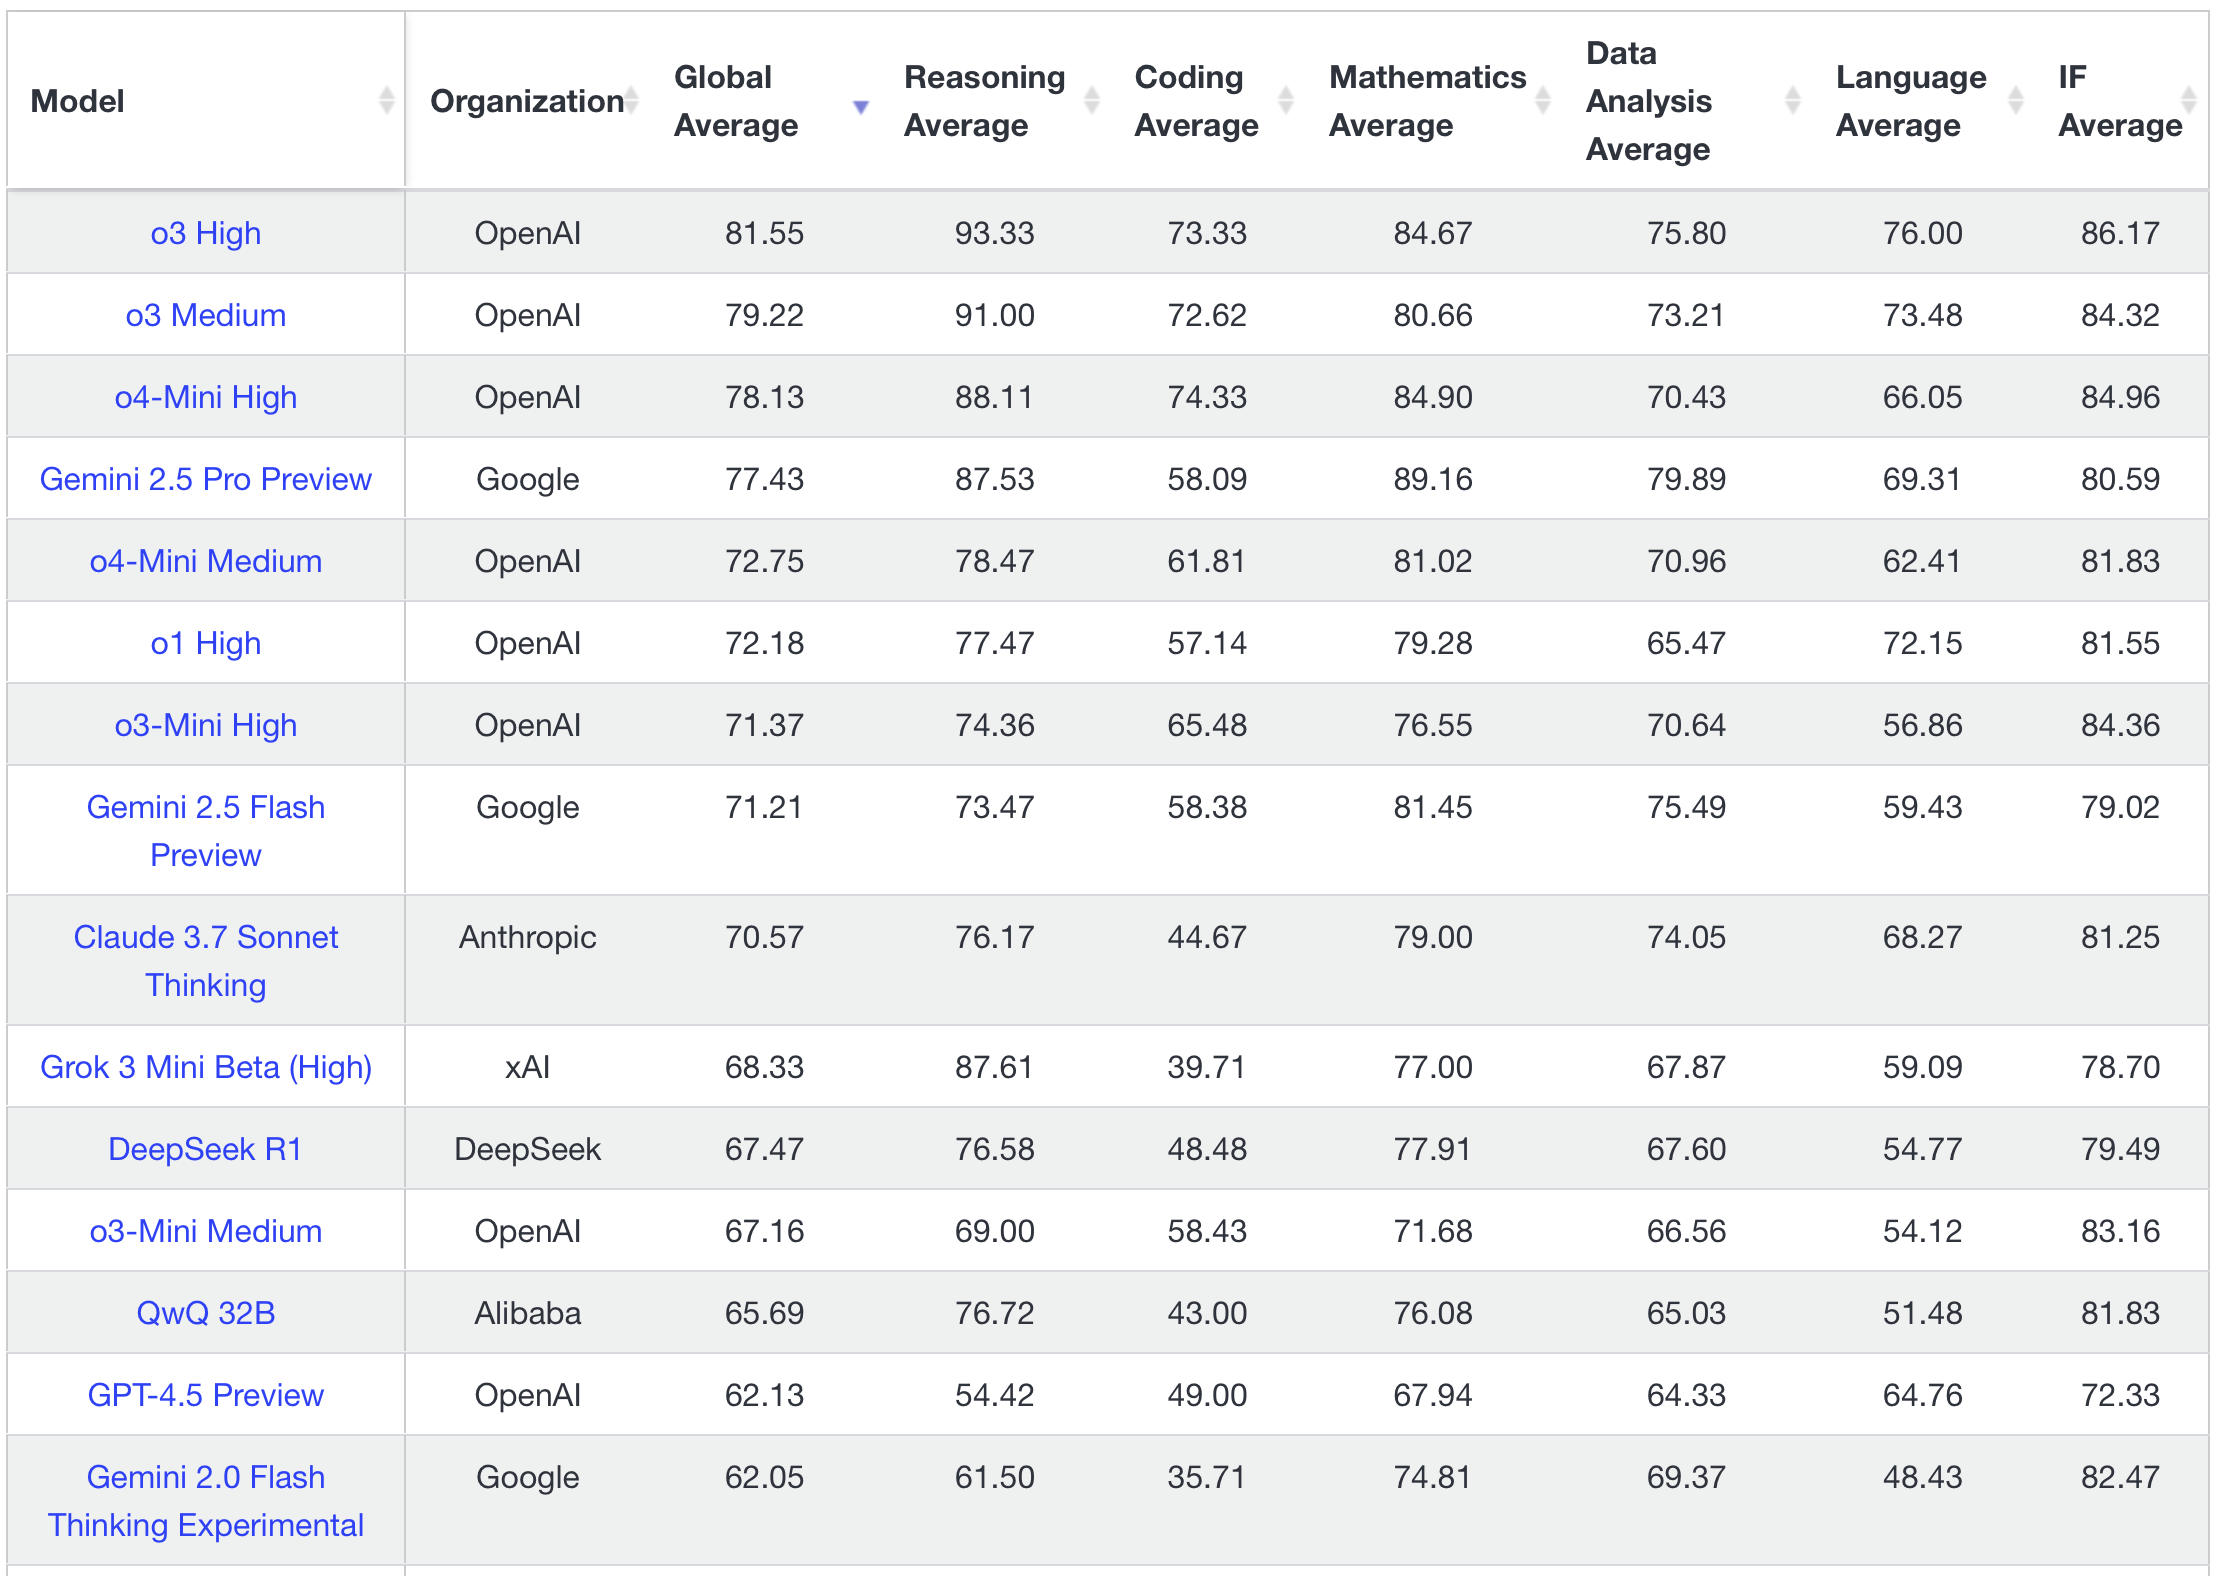Open the o3 High model link
The height and width of the screenshot is (1576, 2216).
click(x=206, y=234)
